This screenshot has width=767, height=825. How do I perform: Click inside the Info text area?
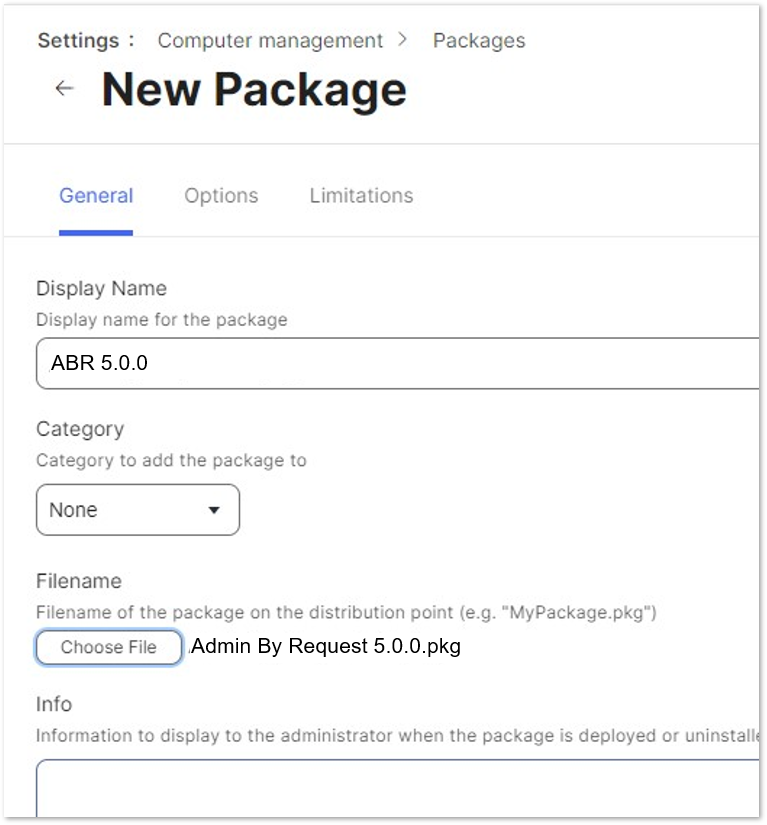coord(398,788)
